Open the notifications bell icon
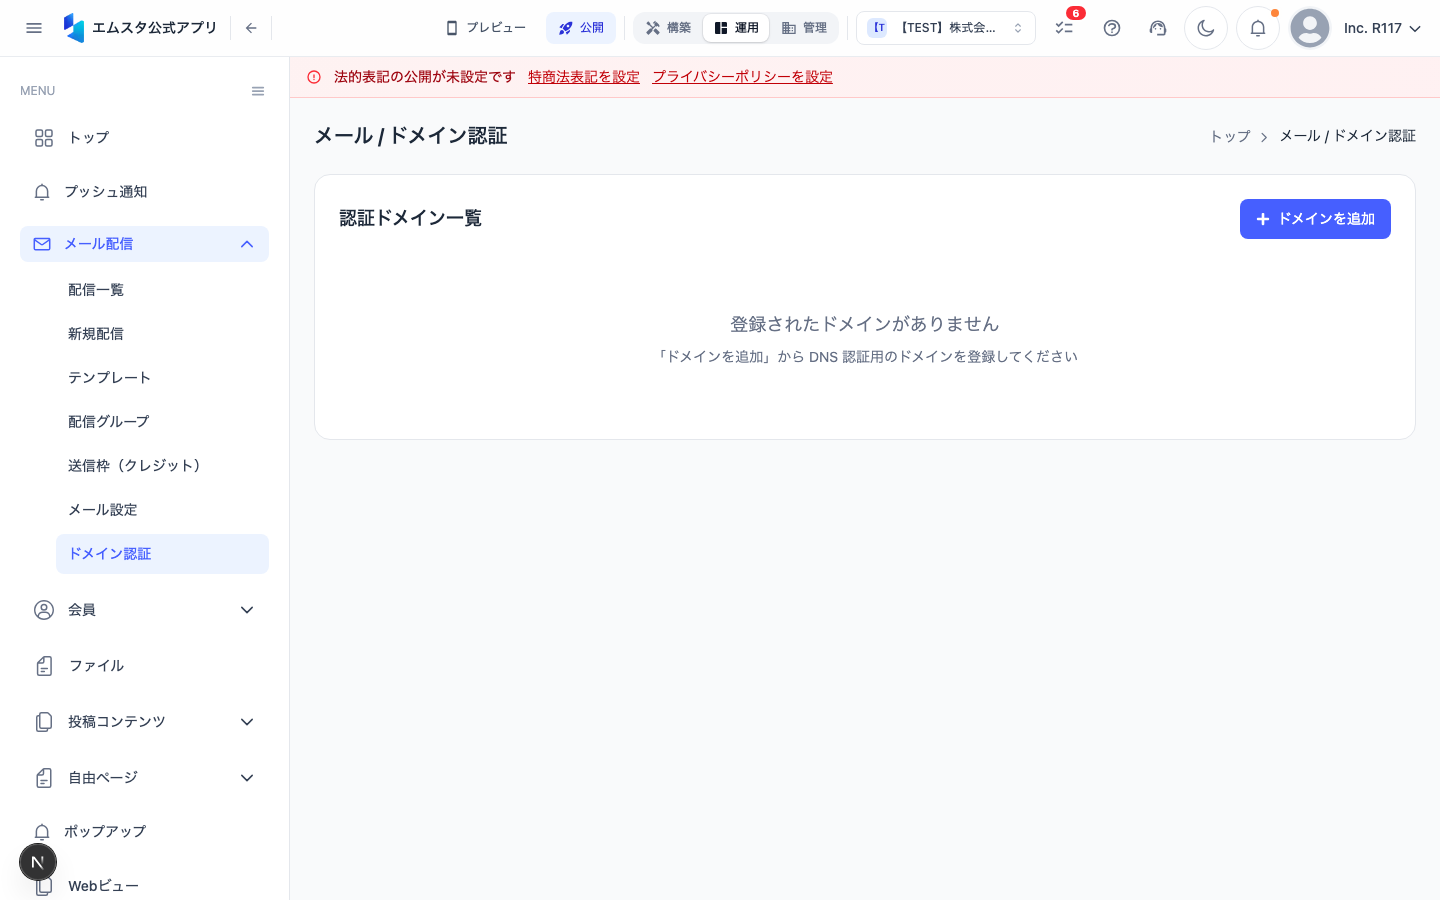Image resolution: width=1440 pixels, height=900 pixels. tap(1258, 28)
